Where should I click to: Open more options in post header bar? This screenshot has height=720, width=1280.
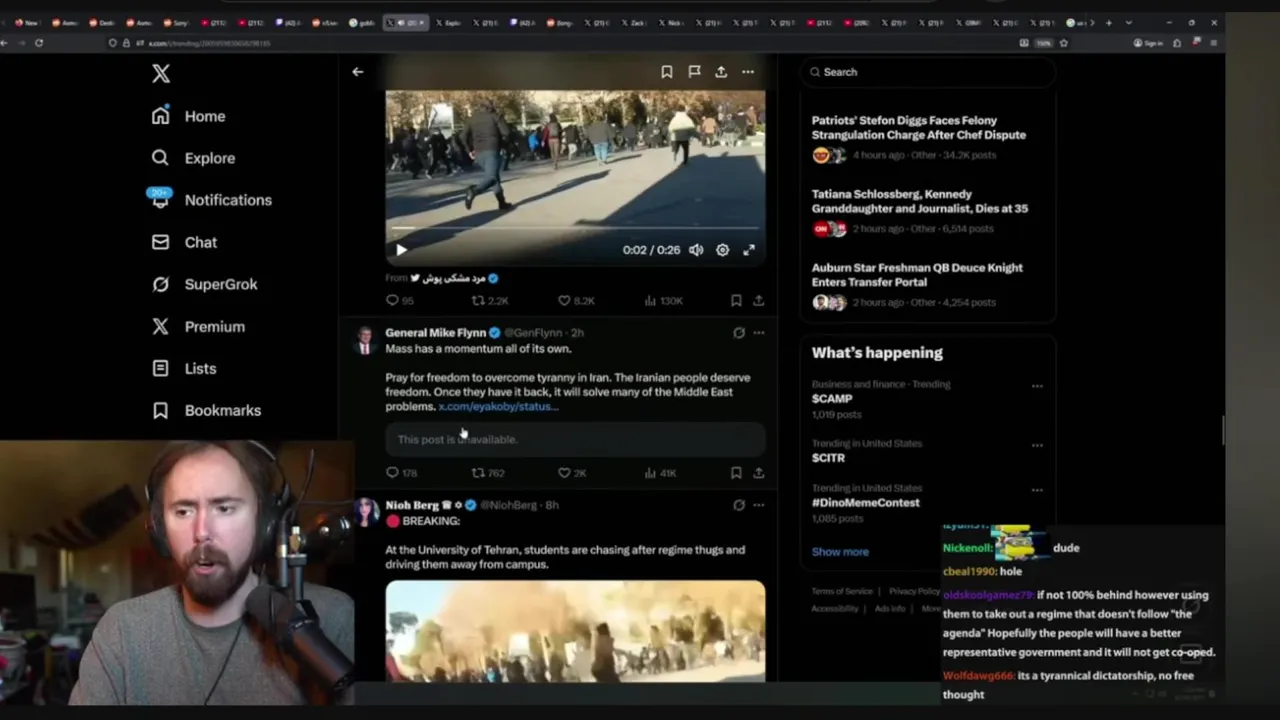(748, 72)
